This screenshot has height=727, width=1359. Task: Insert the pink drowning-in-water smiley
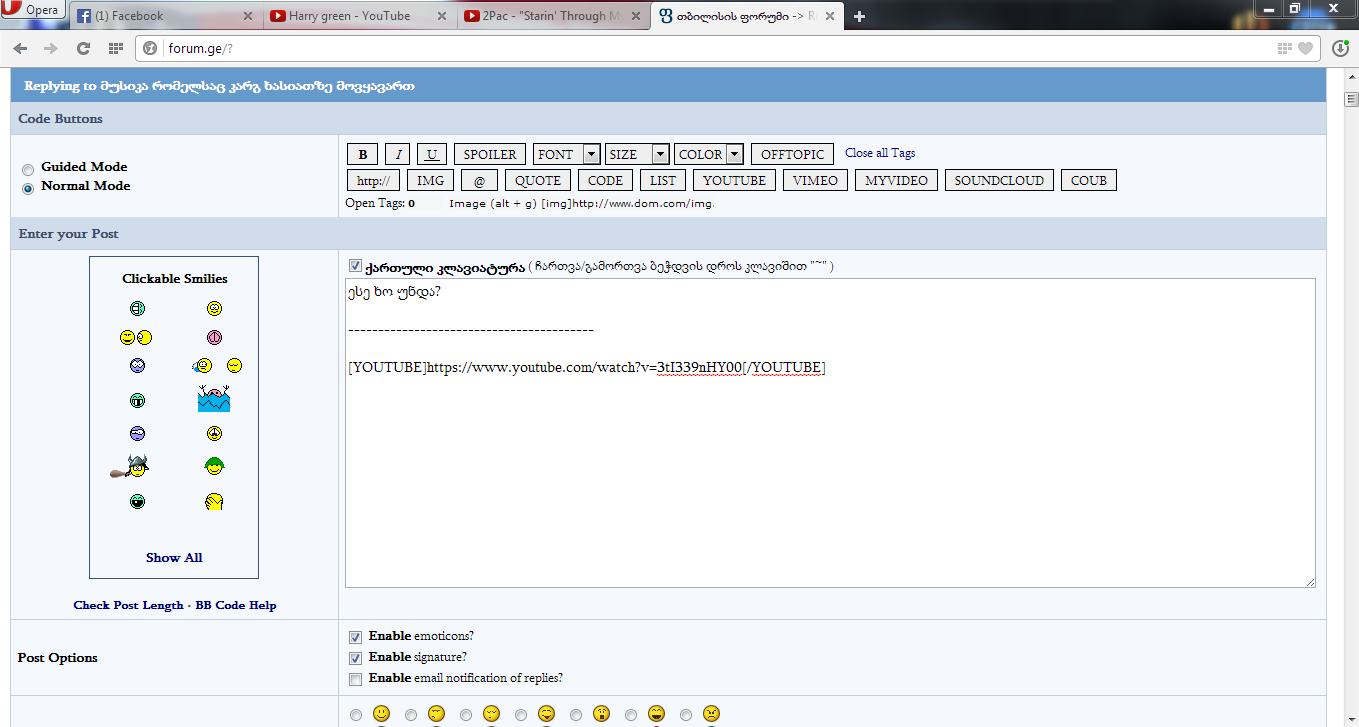tap(214, 398)
